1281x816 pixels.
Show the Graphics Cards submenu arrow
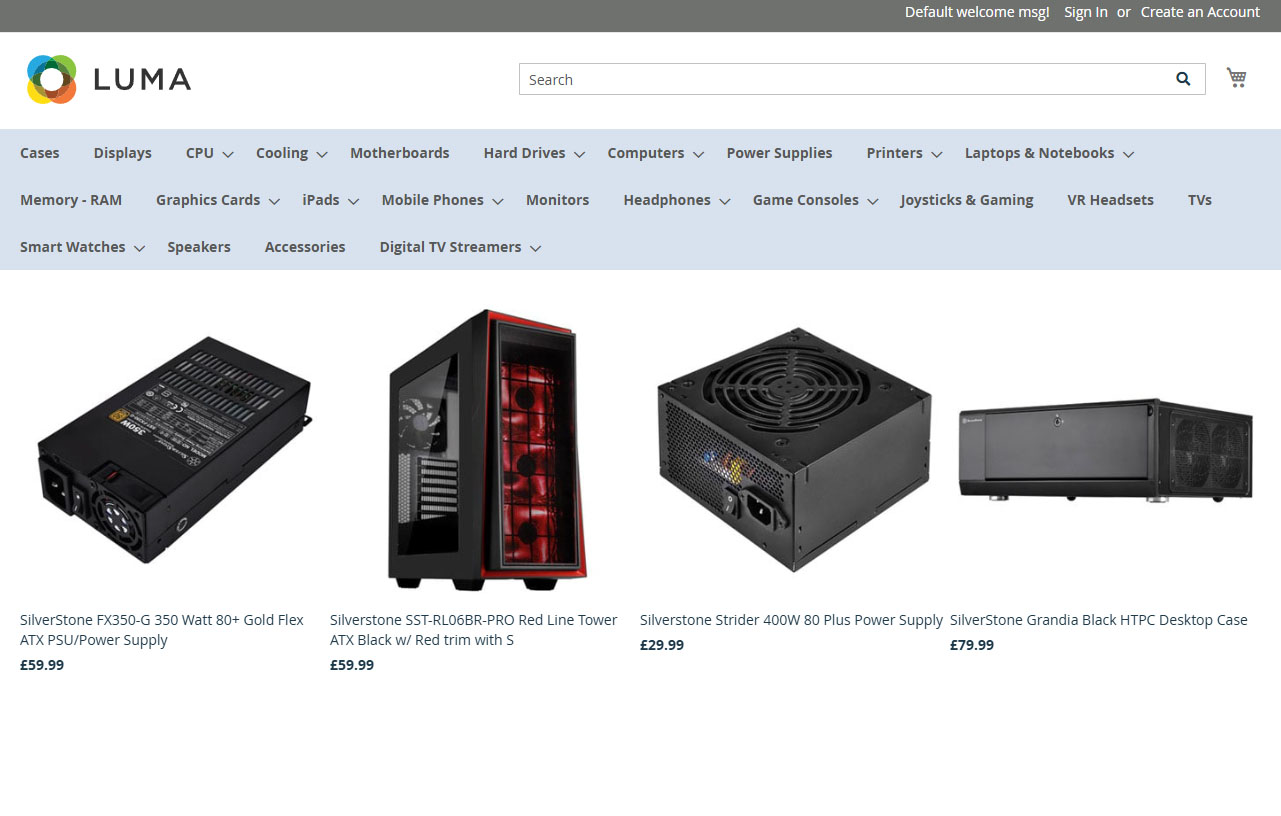(x=274, y=201)
